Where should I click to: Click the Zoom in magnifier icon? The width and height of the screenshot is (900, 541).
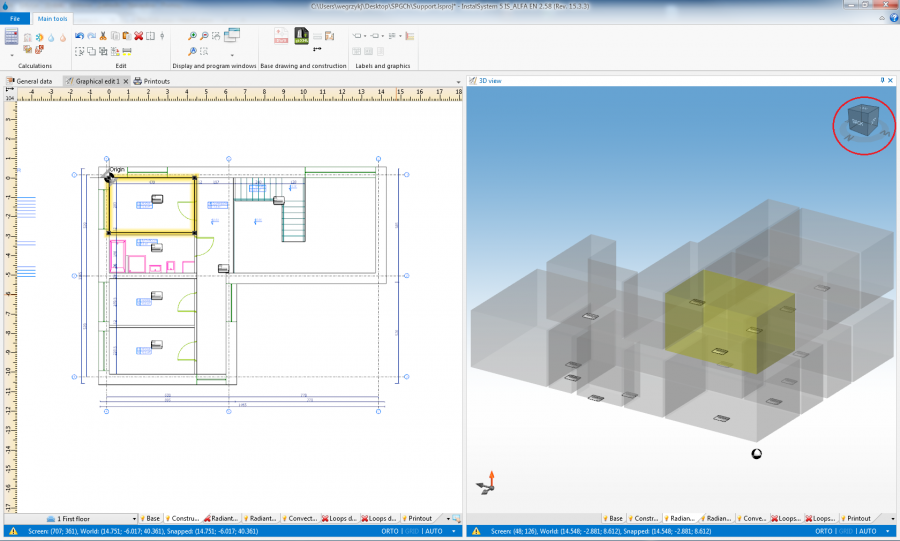193,36
